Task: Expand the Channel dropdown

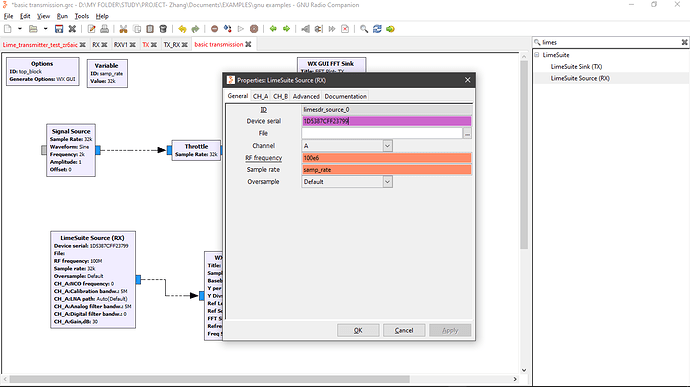Action: point(387,146)
